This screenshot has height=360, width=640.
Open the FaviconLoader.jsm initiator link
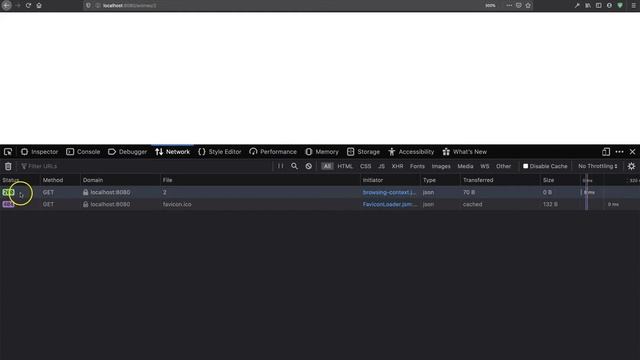pos(390,204)
